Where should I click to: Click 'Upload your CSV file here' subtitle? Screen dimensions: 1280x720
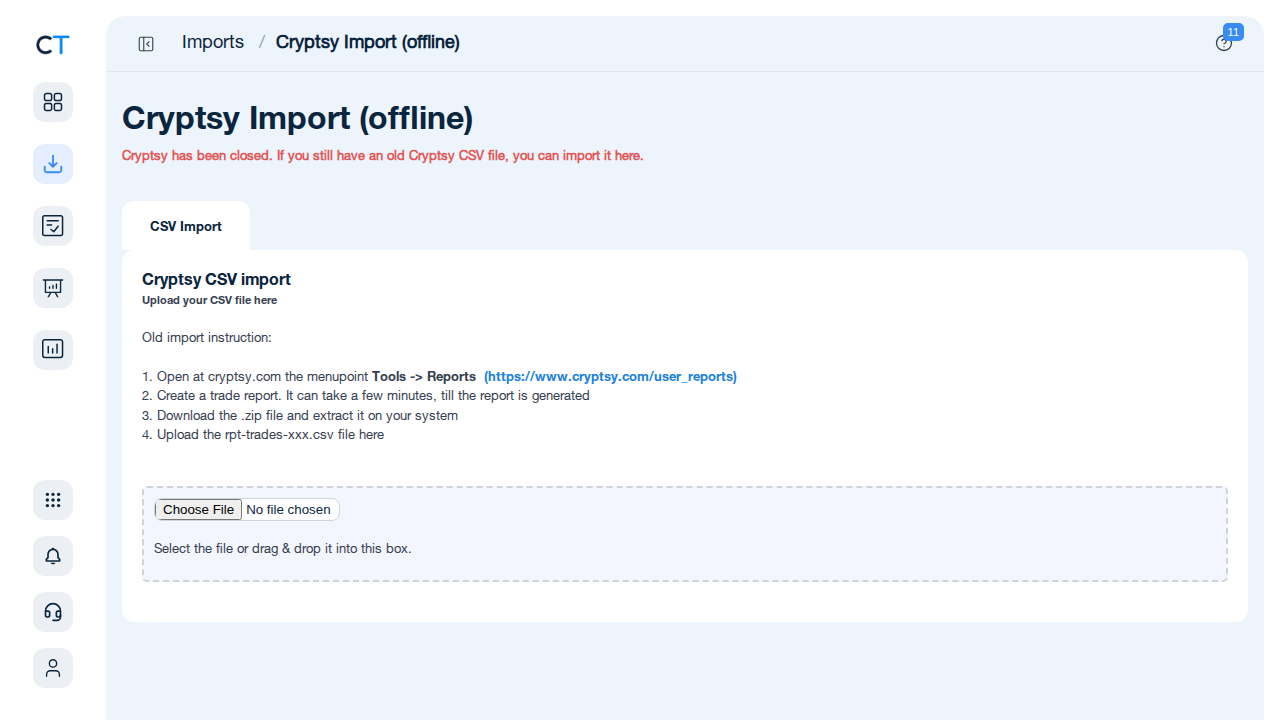(x=210, y=300)
